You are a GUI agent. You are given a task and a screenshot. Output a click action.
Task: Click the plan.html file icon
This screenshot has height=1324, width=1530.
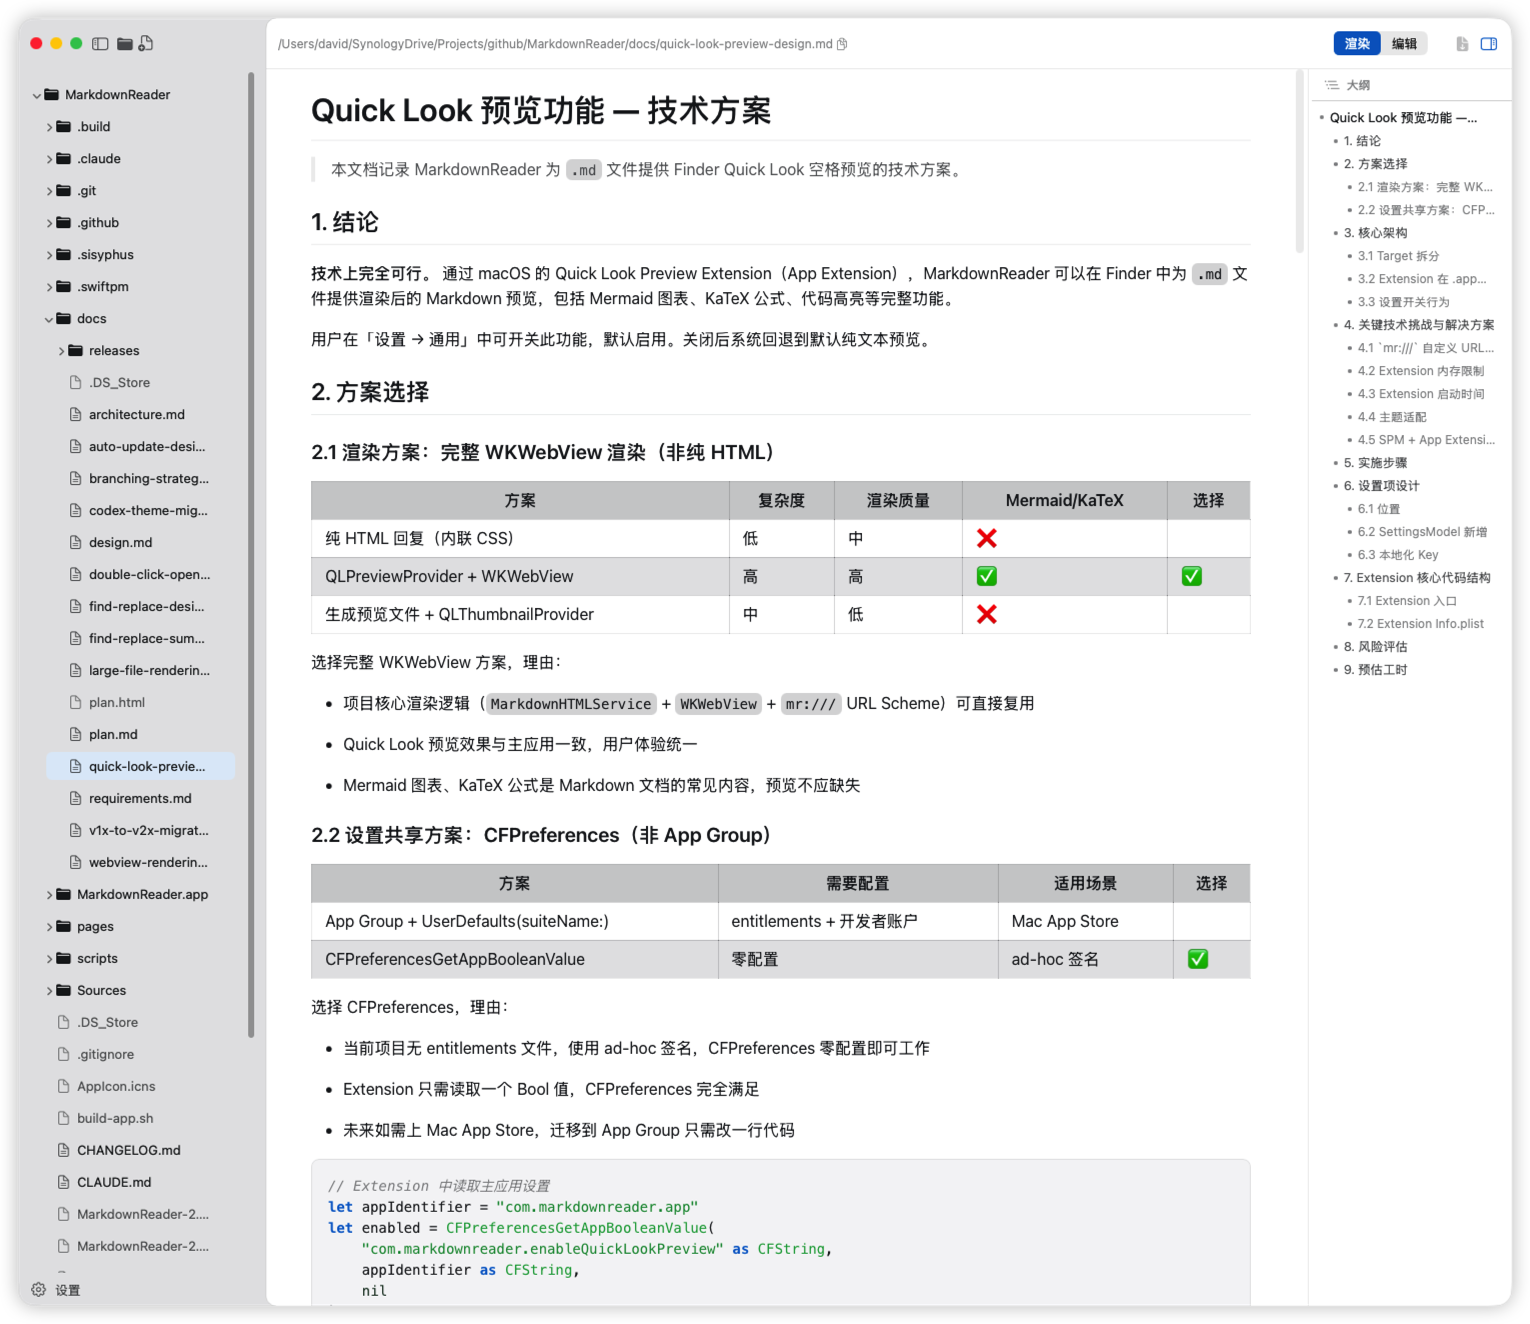pos(76,702)
